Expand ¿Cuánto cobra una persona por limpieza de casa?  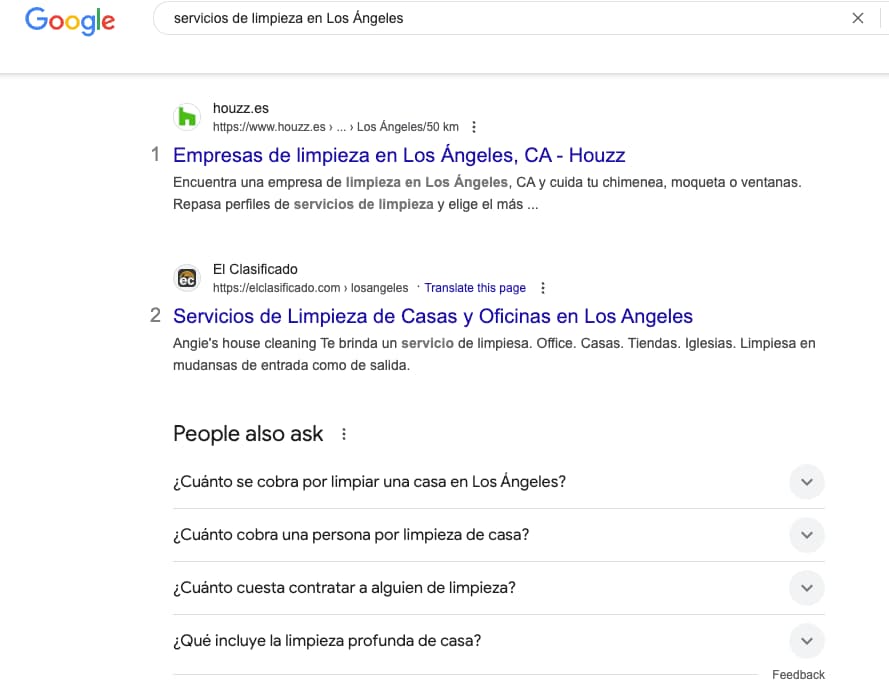click(x=498, y=535)
